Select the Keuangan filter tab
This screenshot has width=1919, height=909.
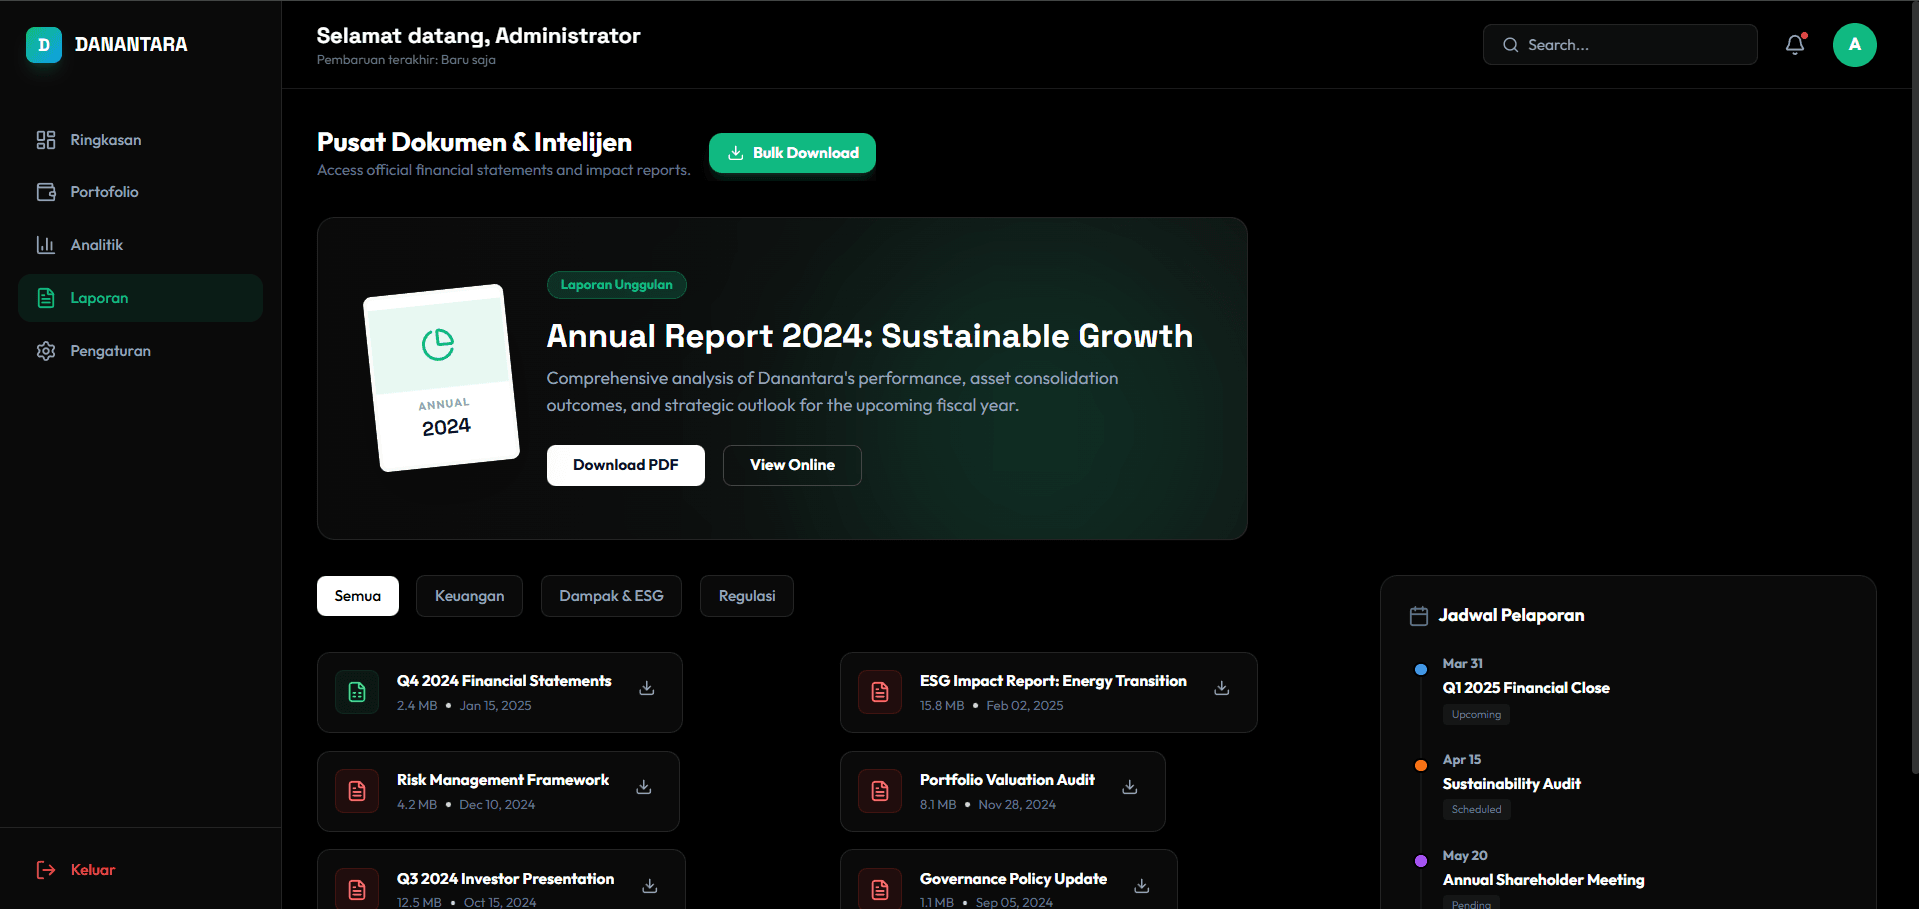469,596
